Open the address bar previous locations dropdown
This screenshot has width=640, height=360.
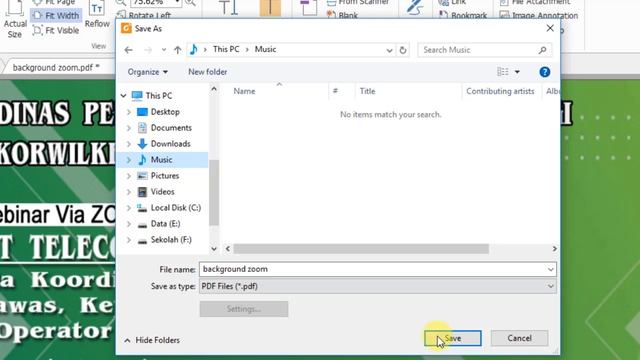[389, 50]
